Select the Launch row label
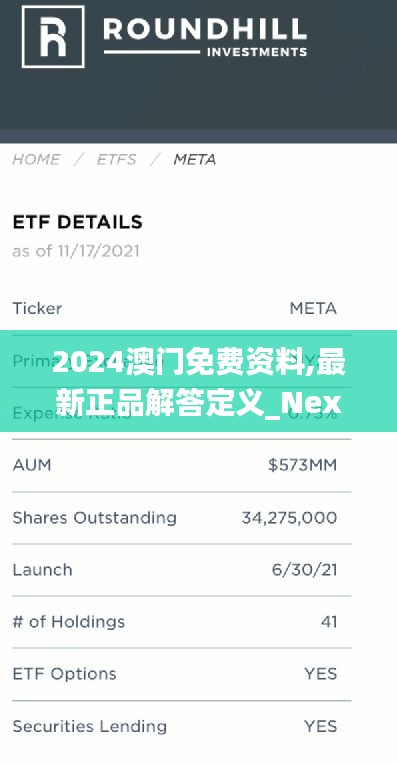Screen dimensions: 397x763 (42, 570)
